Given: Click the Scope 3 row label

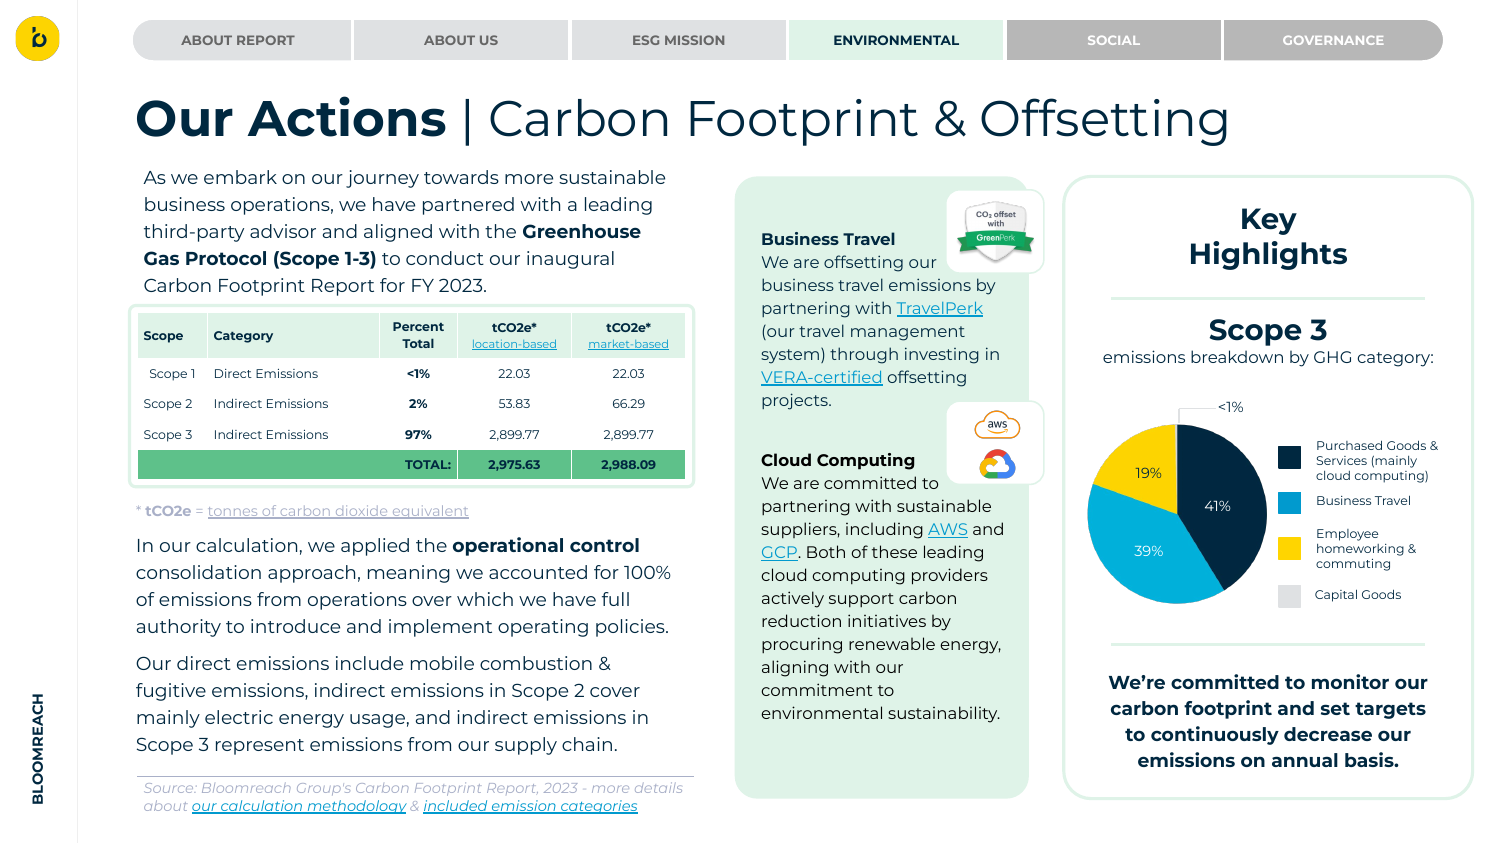Looking at the screenshot, I should [168, 435].
